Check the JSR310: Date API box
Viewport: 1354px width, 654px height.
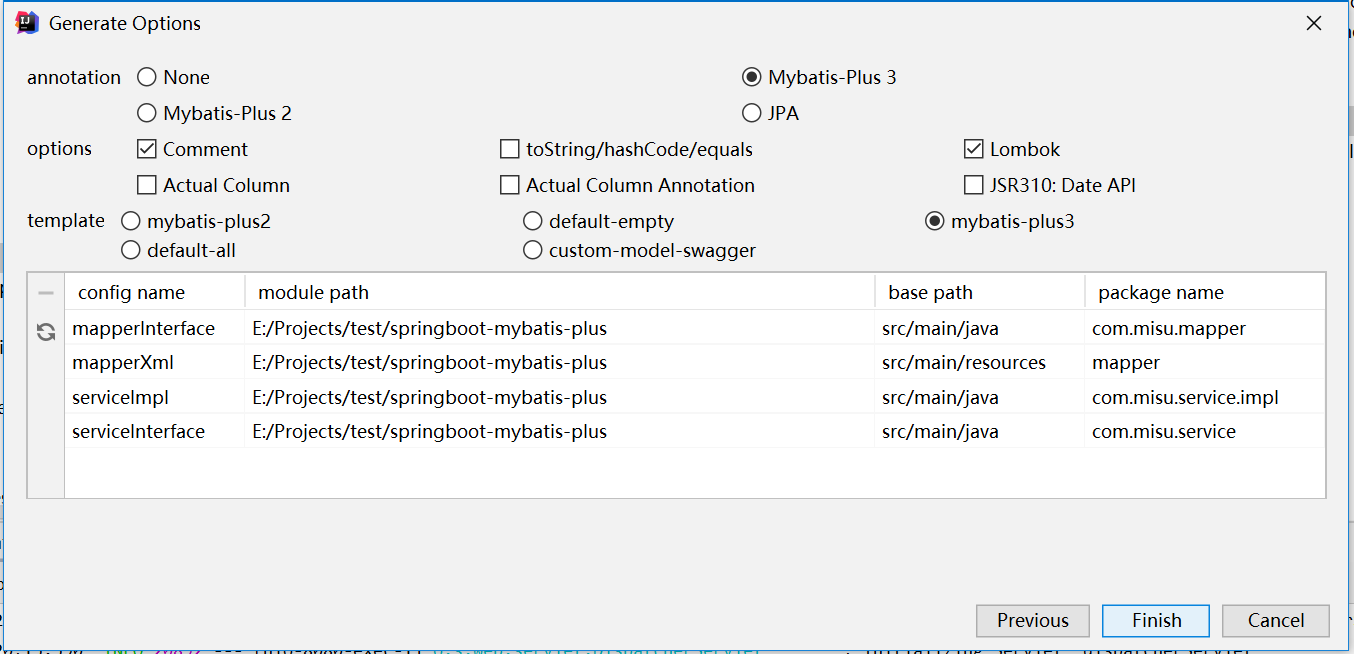click(974, 186)
